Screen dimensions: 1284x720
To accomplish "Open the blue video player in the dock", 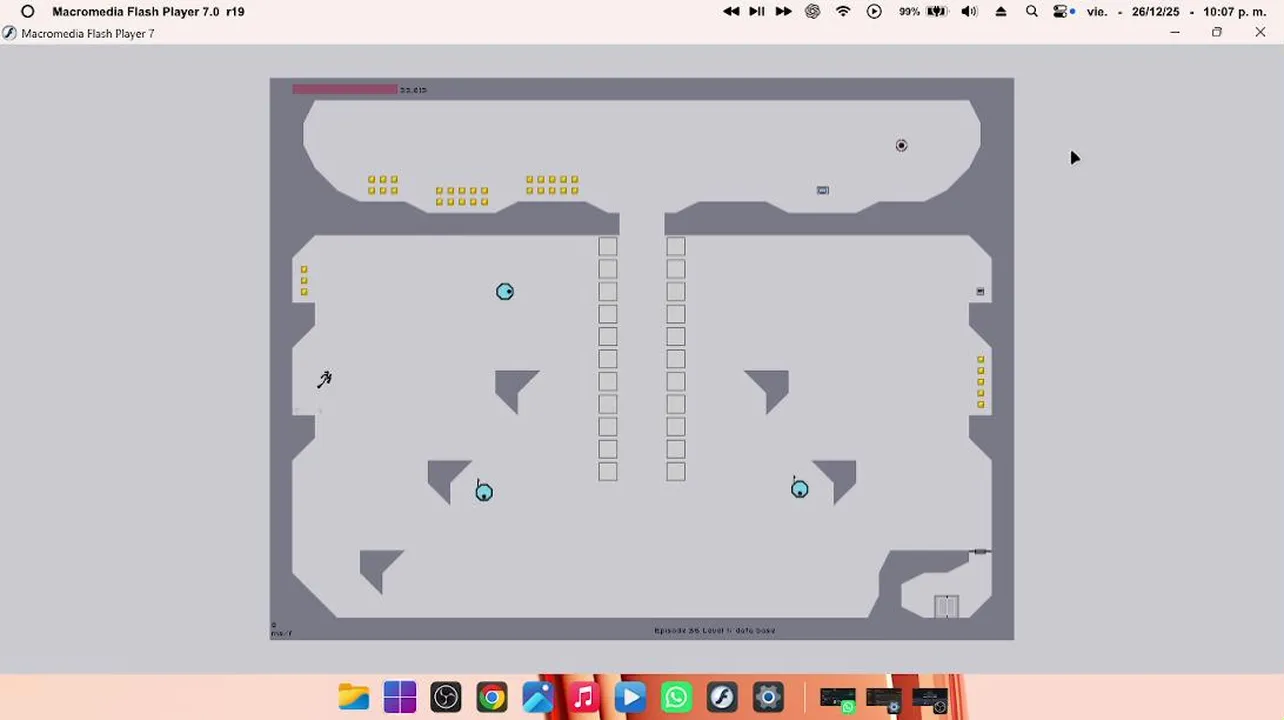I will pos(630,697).
